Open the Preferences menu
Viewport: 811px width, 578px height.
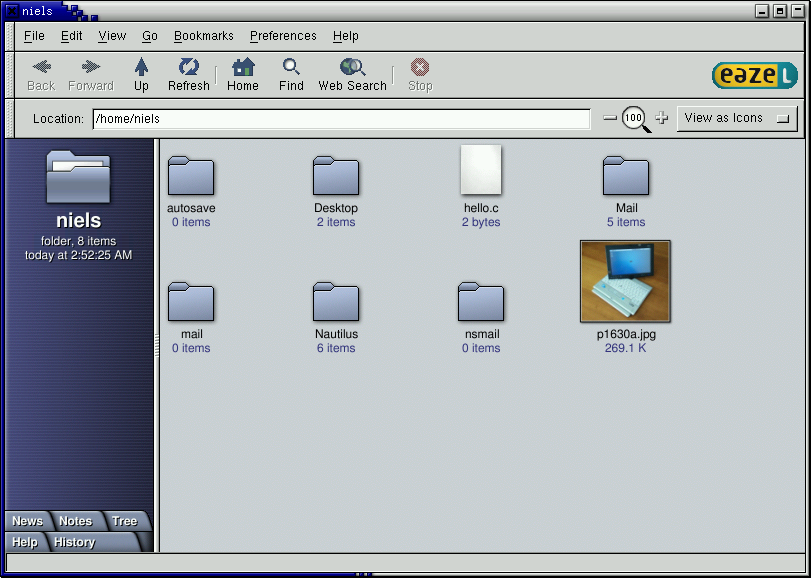tap(282, 36)
